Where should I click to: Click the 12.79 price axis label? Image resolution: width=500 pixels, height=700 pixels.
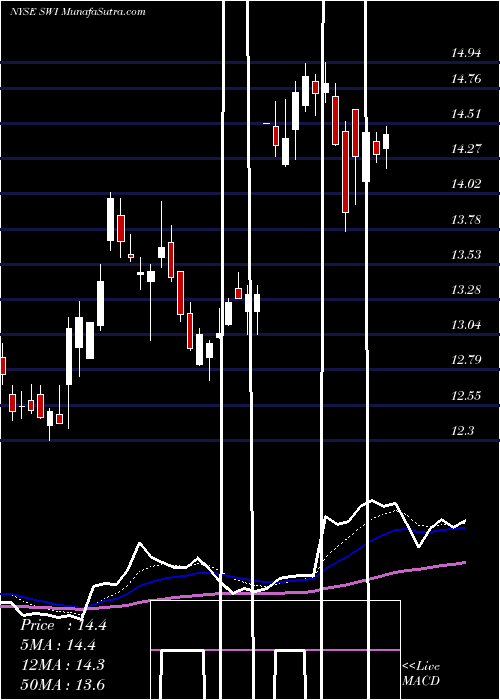466,359
